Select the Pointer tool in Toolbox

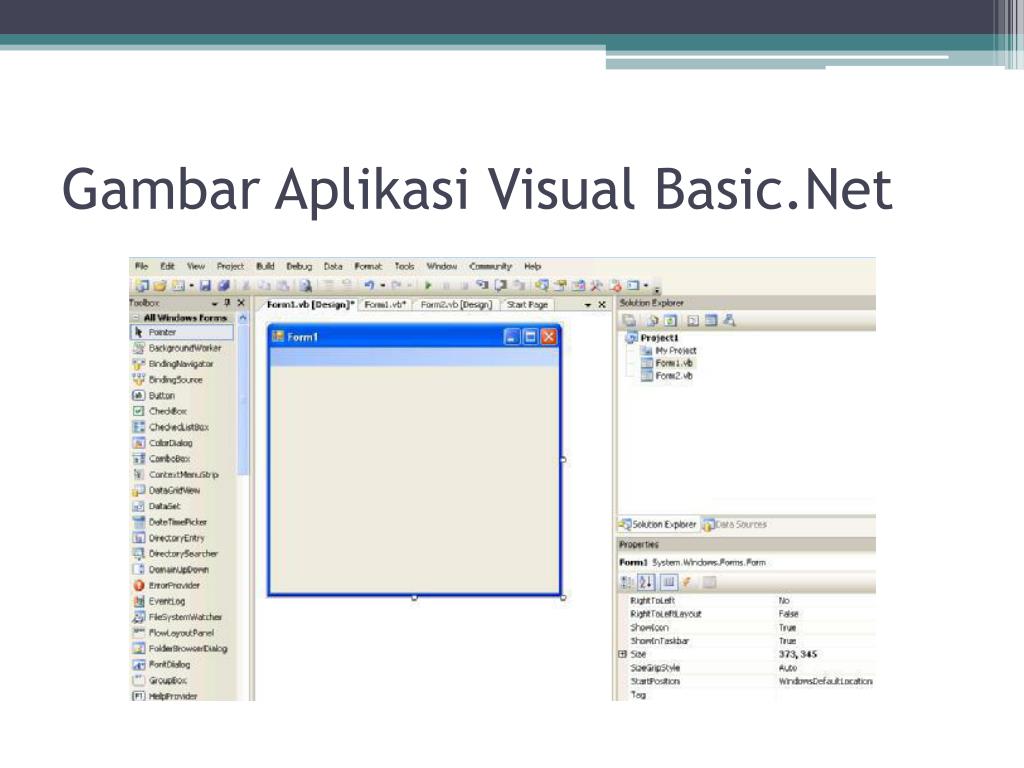(182, 332)
